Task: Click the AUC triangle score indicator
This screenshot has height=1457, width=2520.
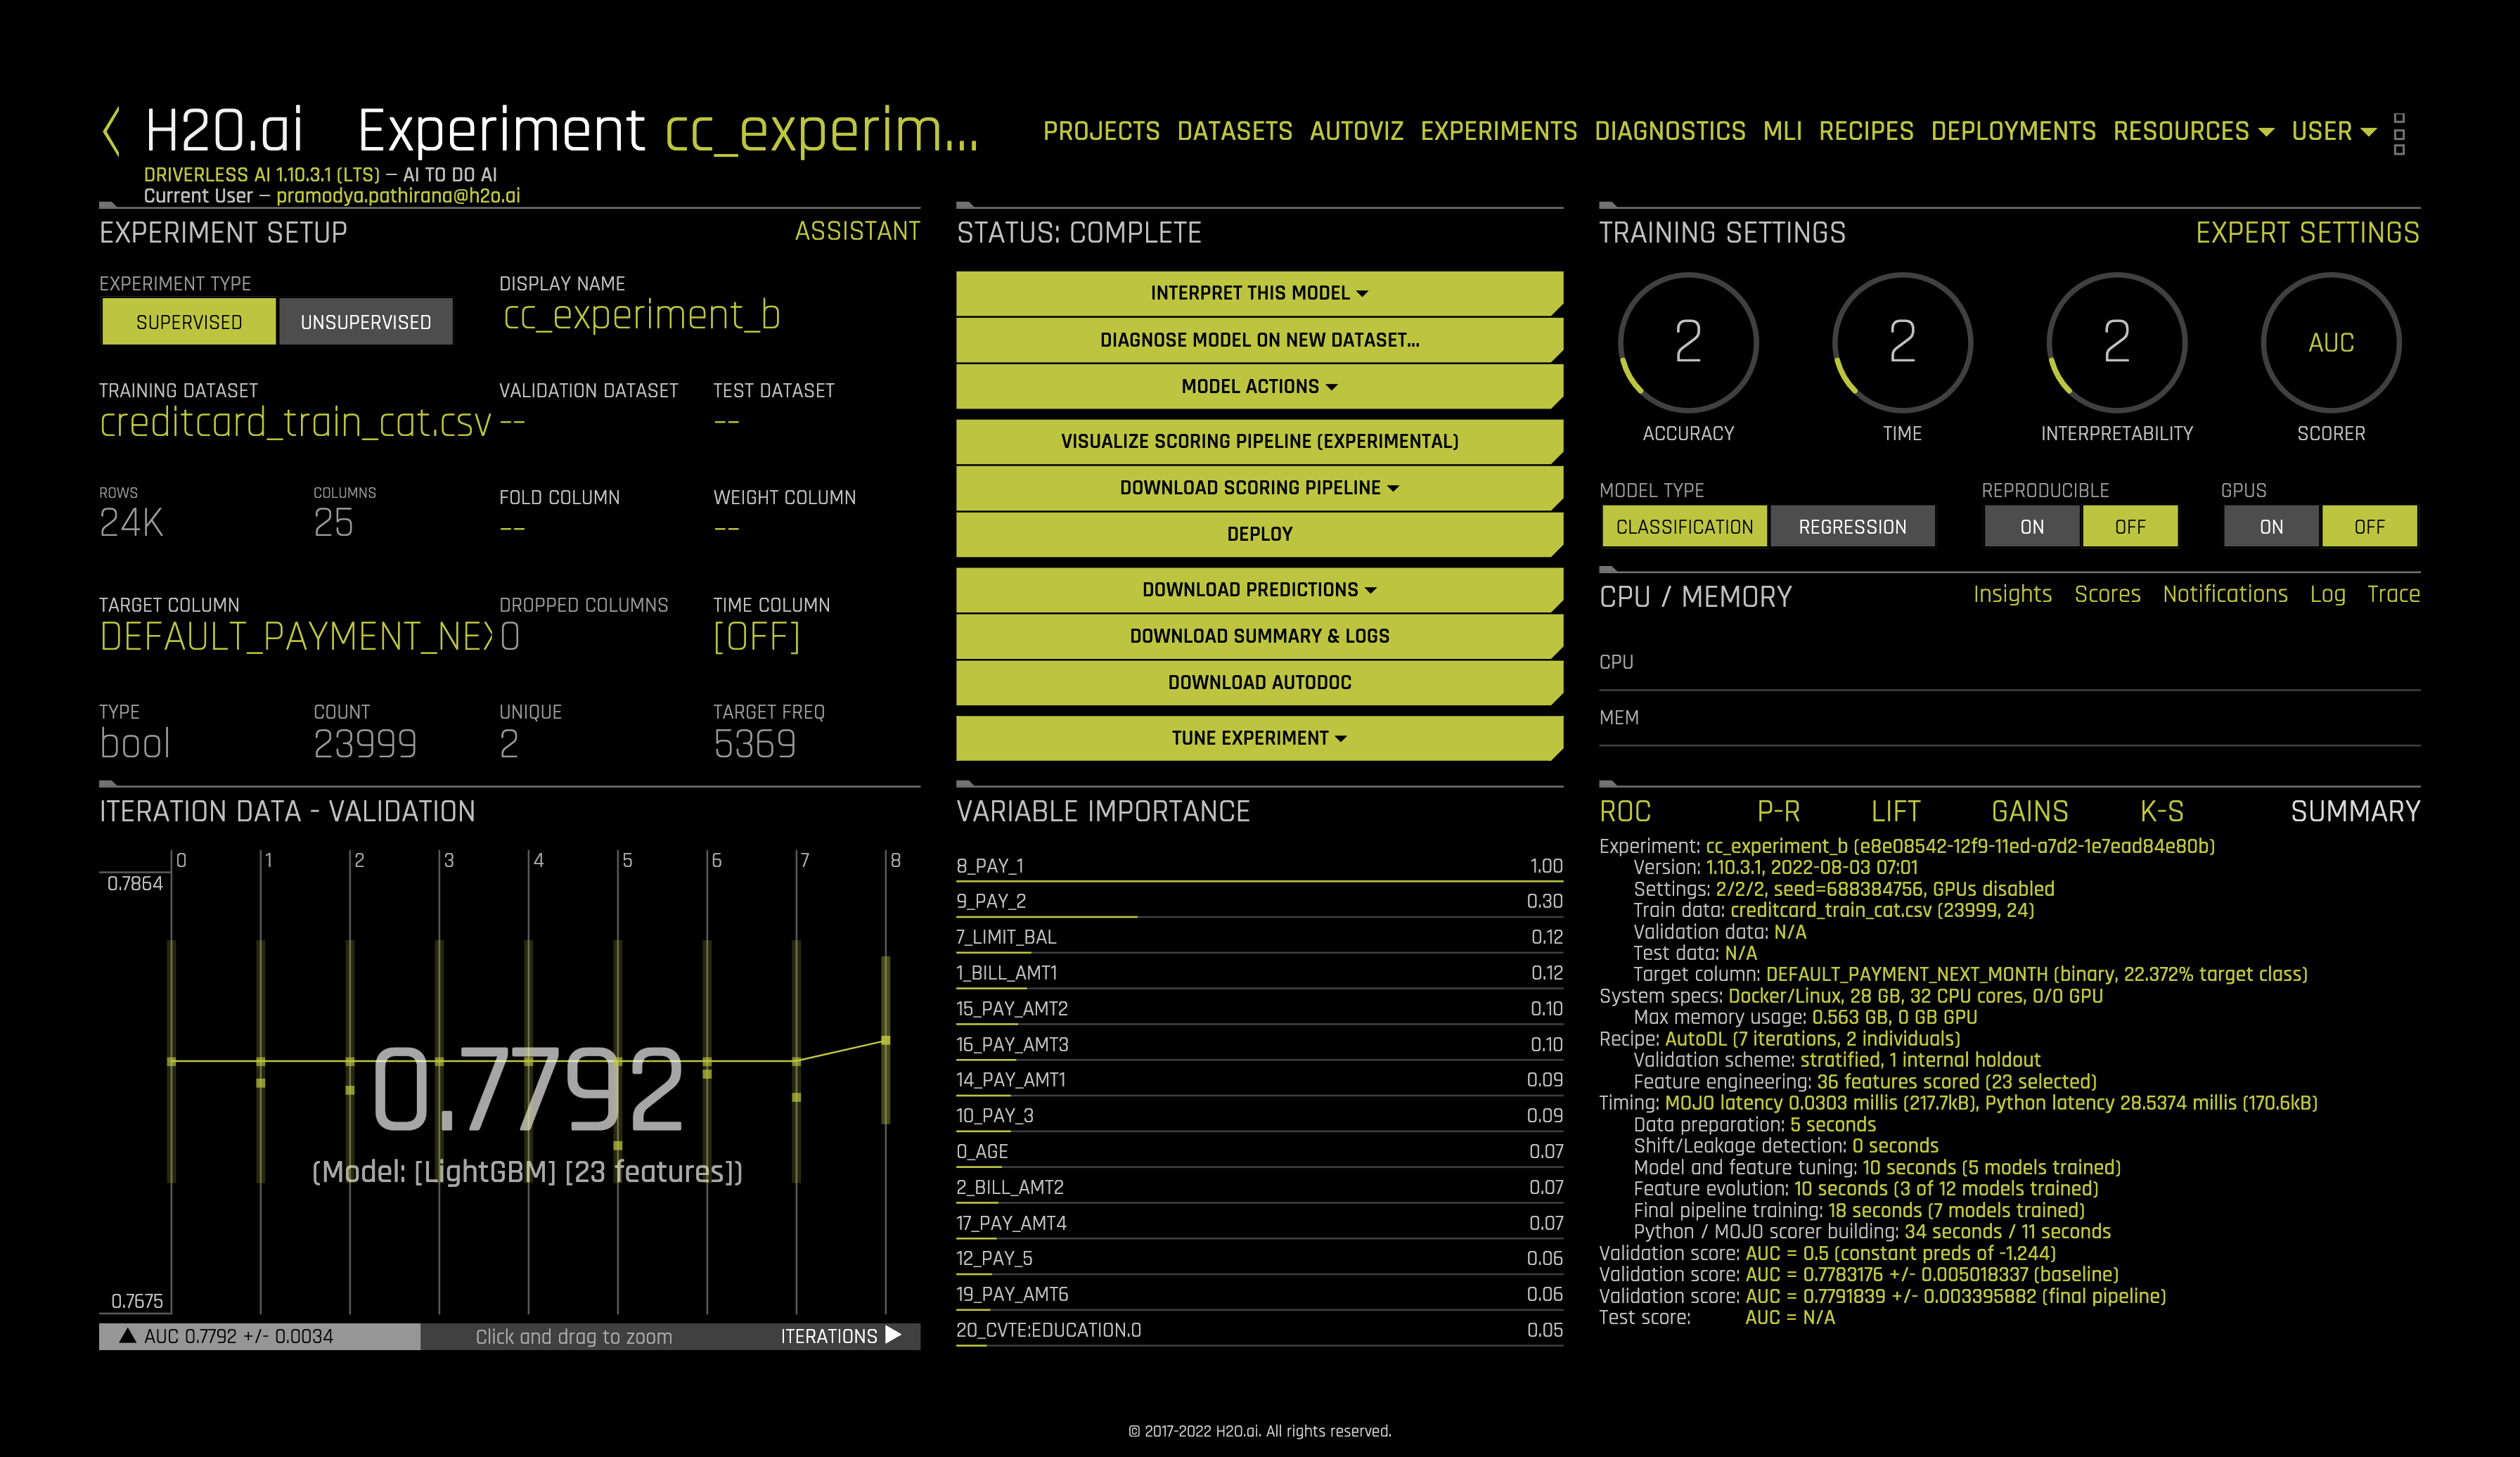Action: click(x=128, y=1335)
